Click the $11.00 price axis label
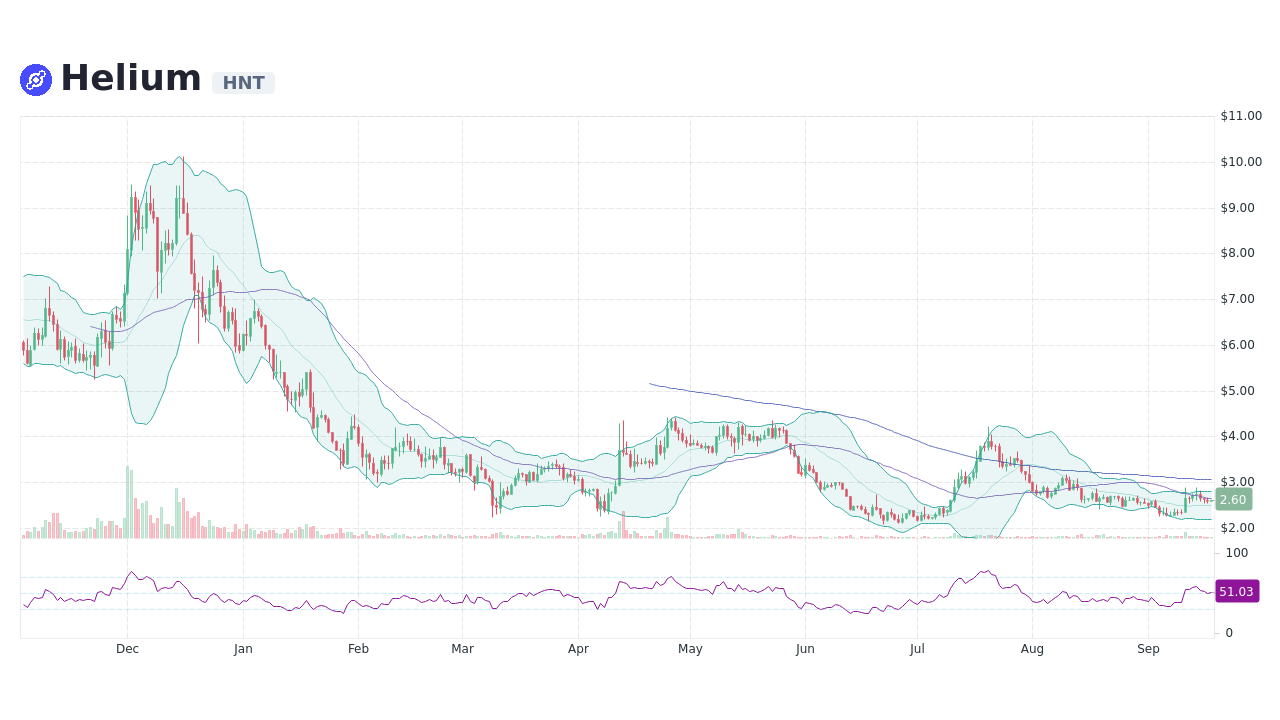Image resolution: width=1280 pixels, height=720 pixels. click(x=1239, y=115)
